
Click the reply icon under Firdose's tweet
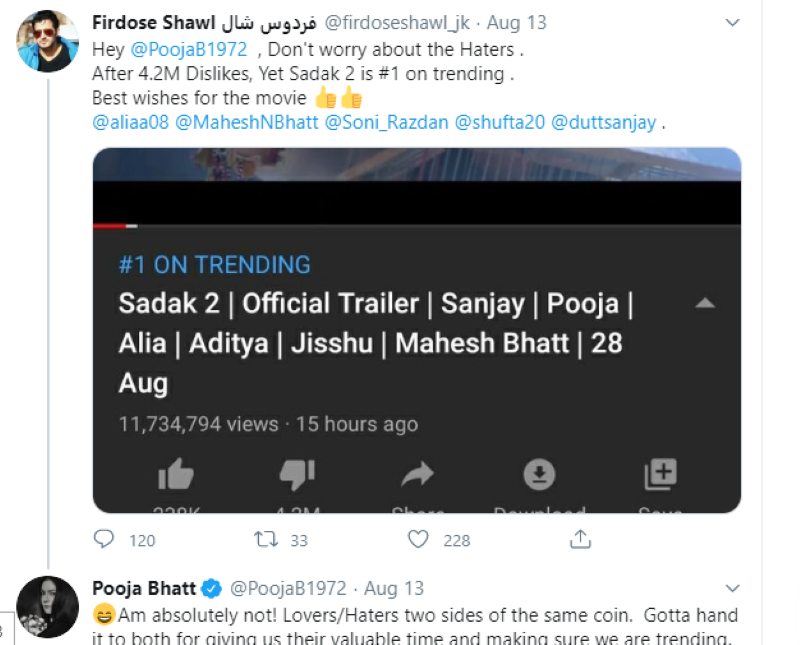point(104,539)
